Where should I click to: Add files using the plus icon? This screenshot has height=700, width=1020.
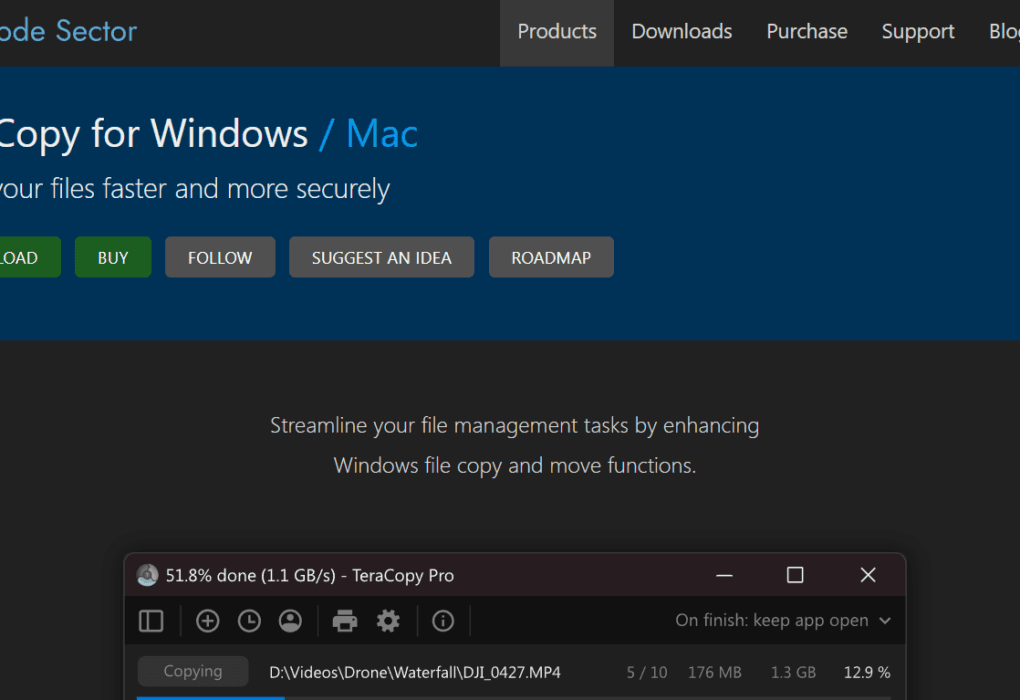(x=207, y=621)
